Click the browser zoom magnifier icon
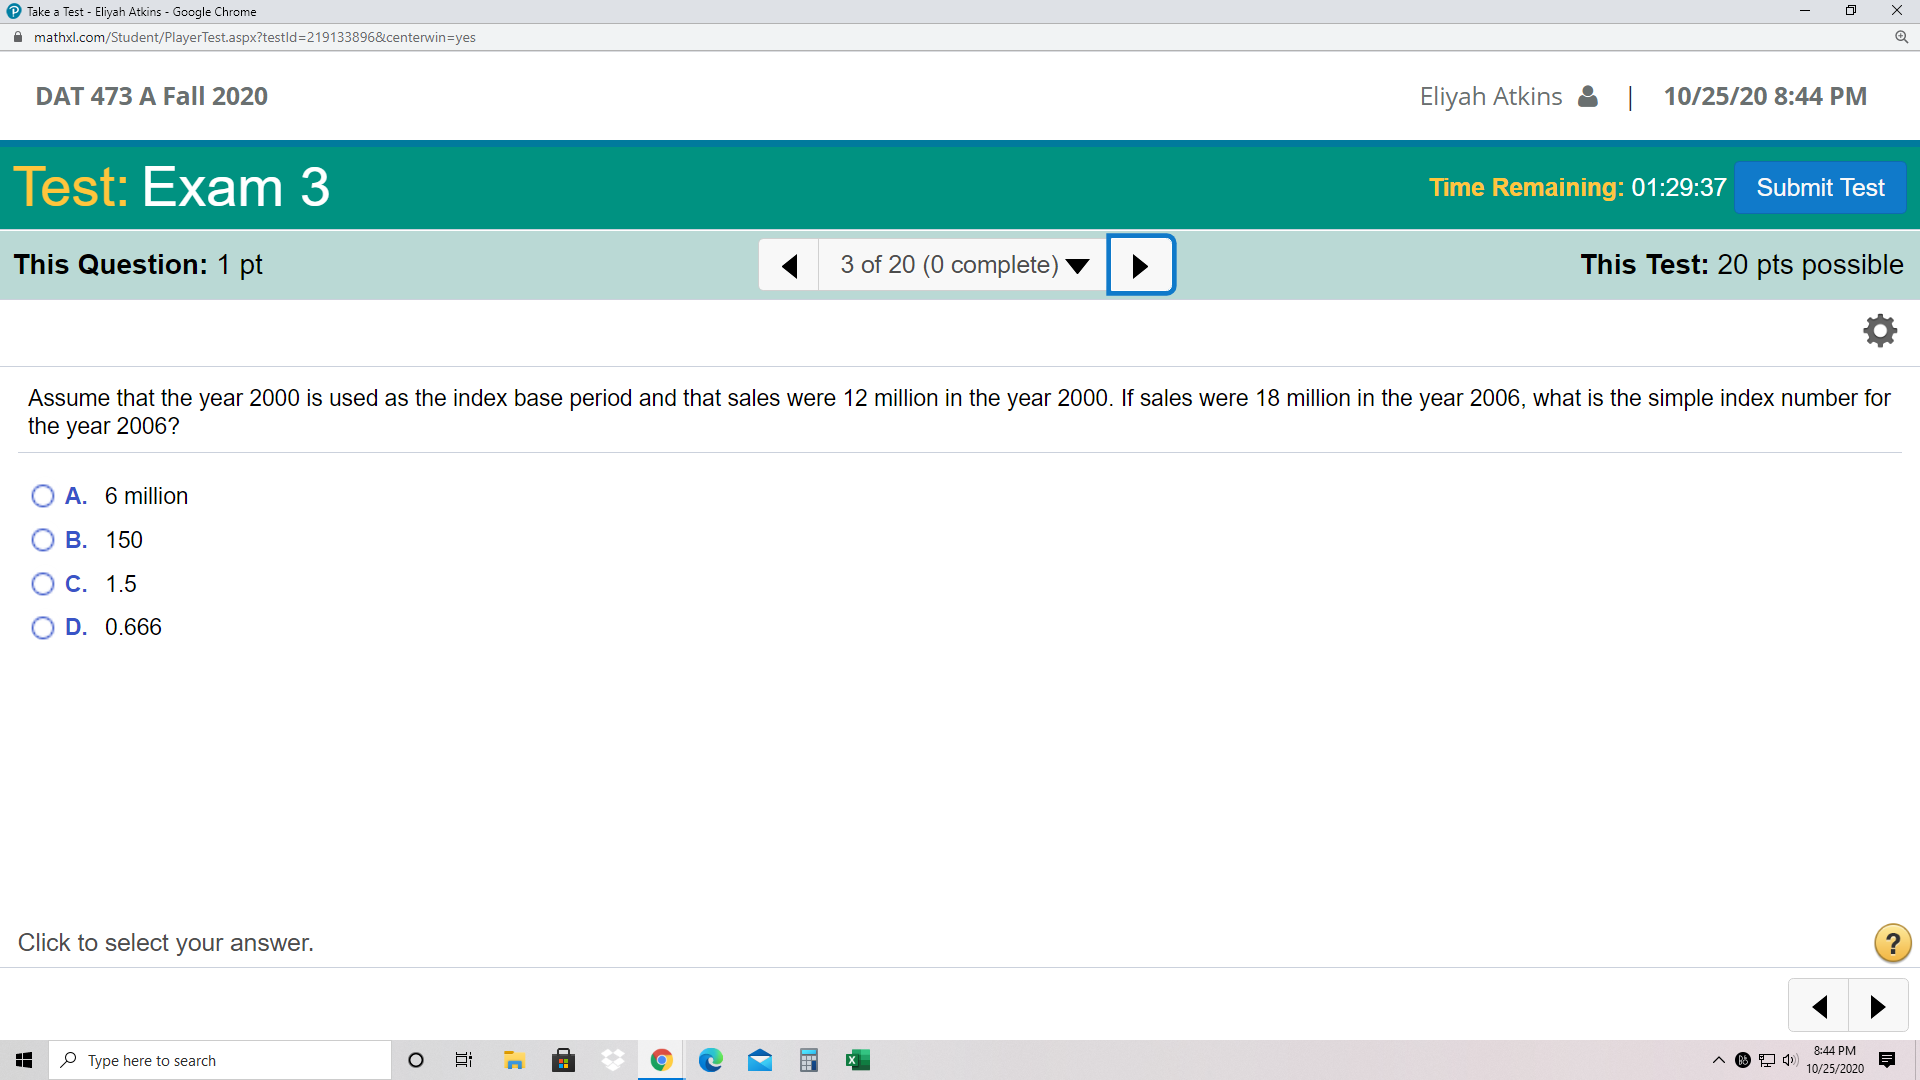1920x1080 pixels. coord(1901,37)
